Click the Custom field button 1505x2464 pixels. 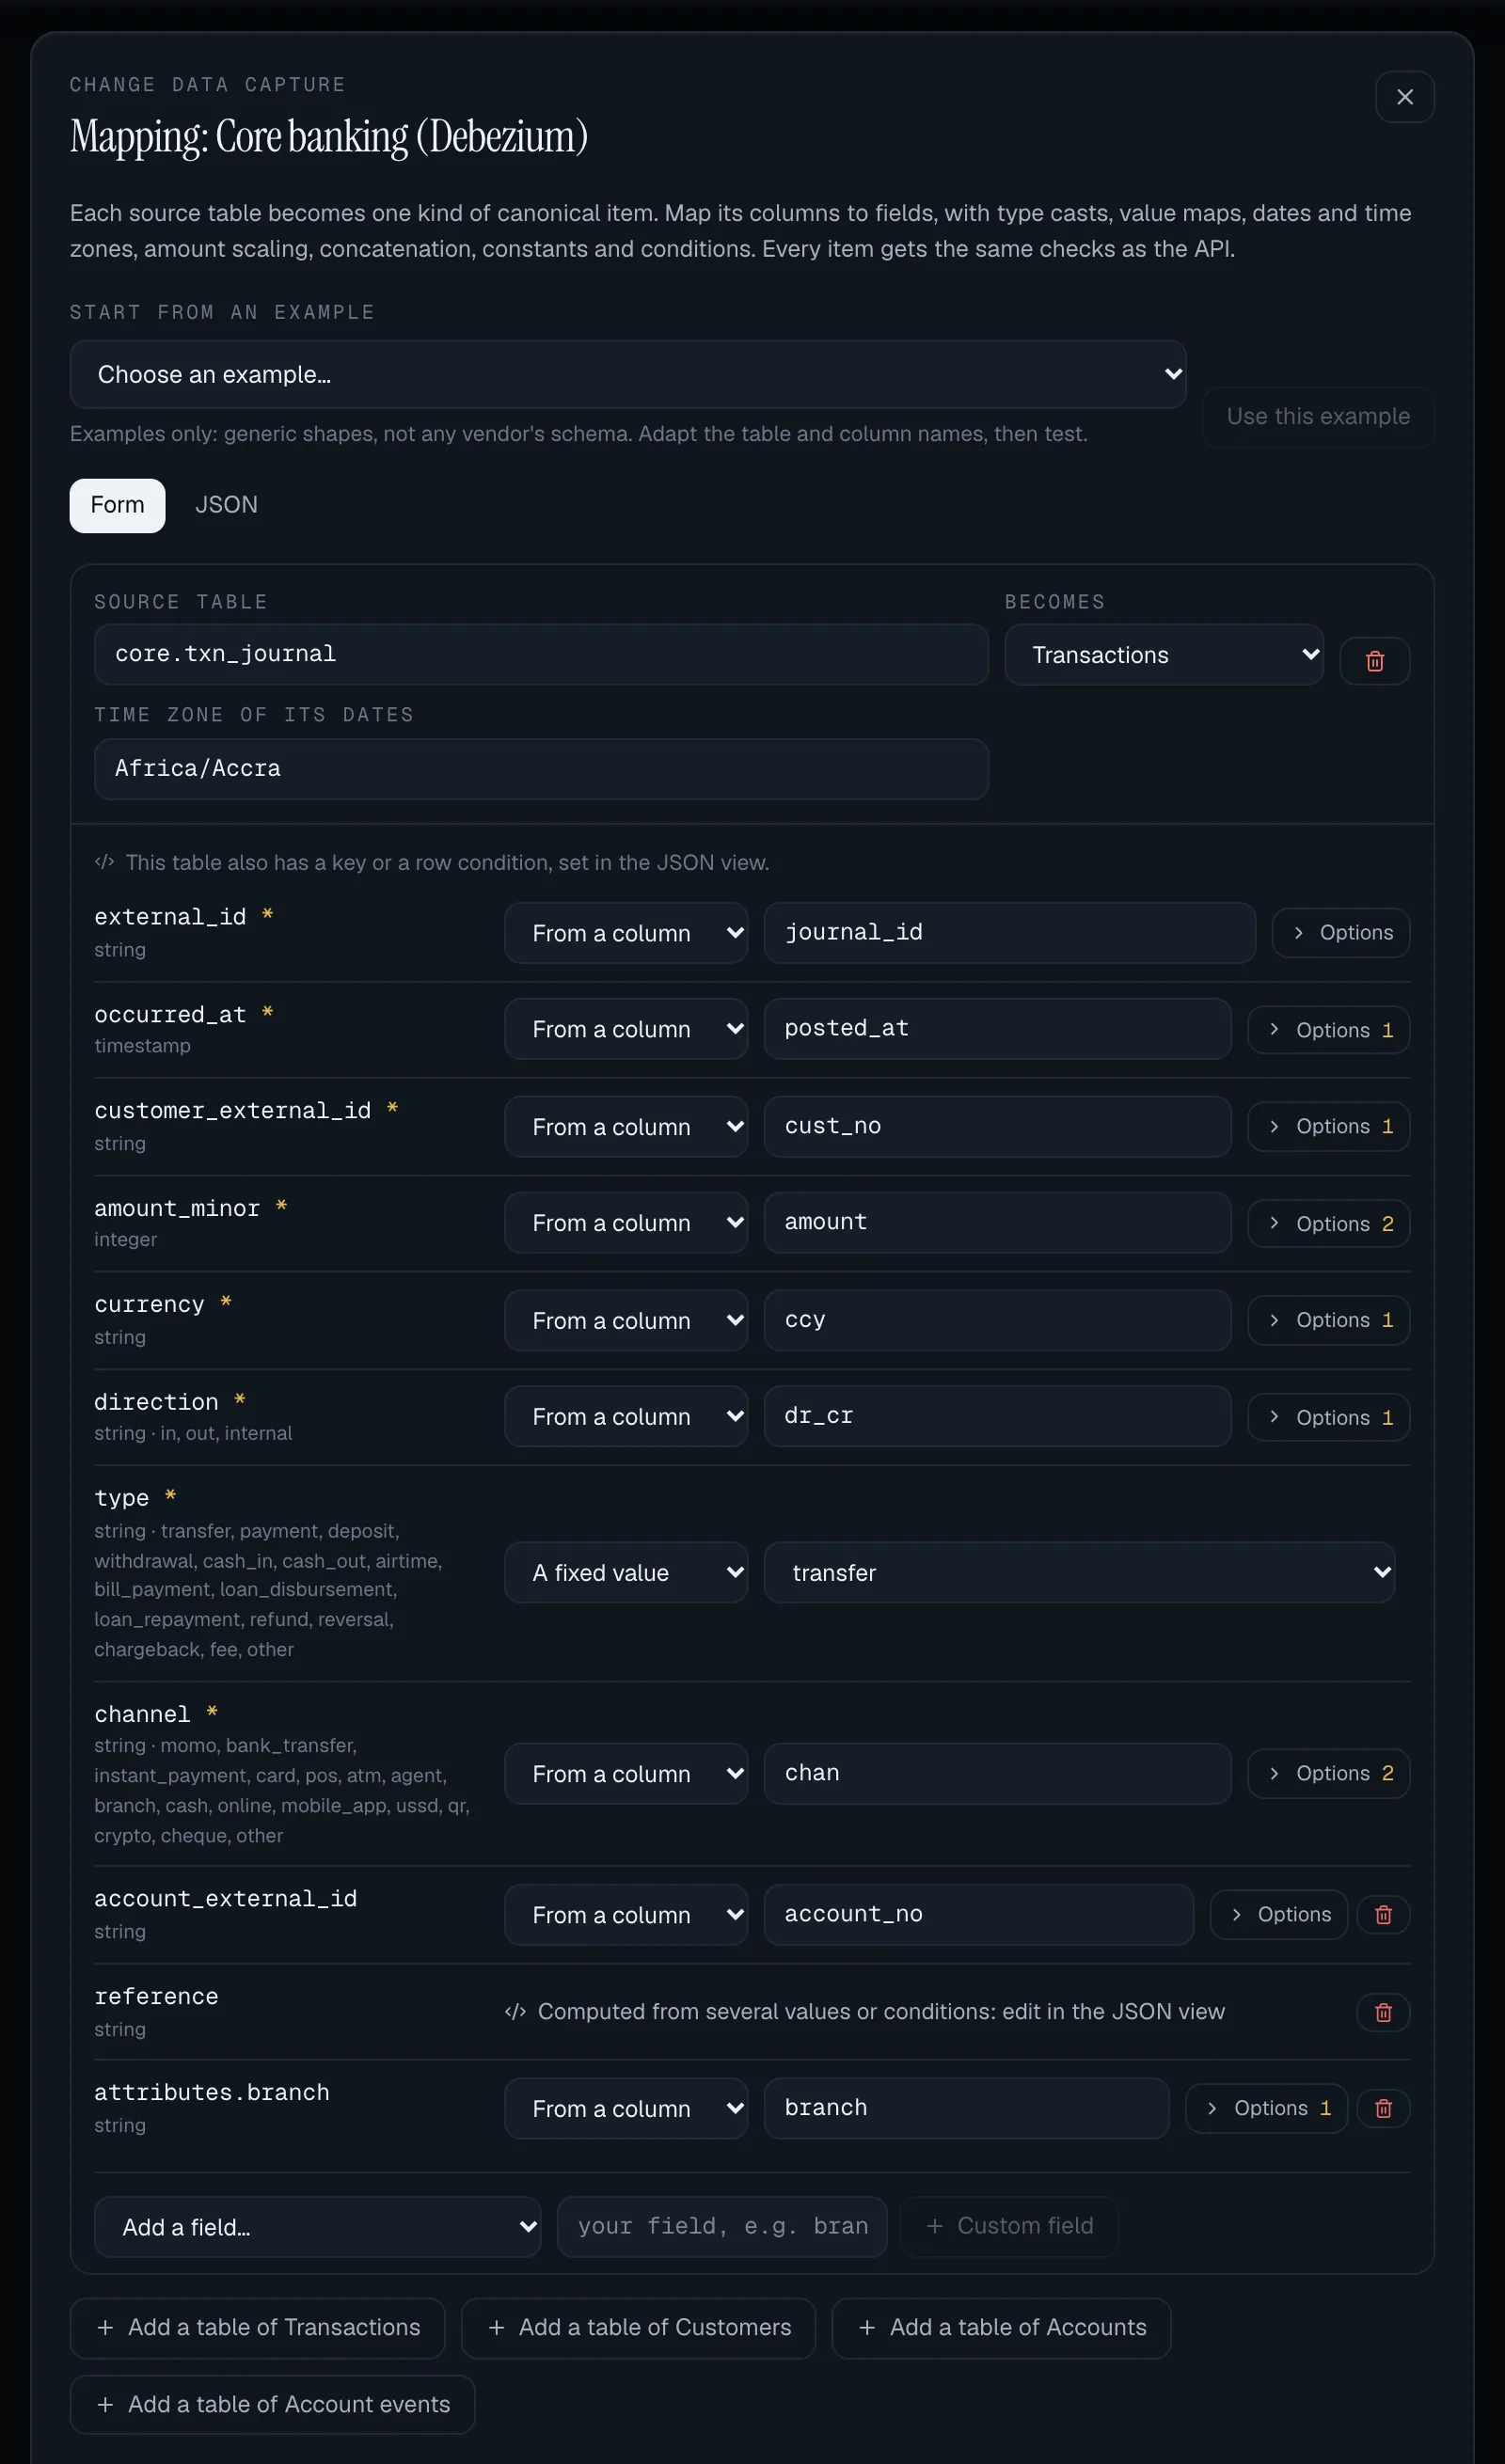click(x=1008, y=2226)
